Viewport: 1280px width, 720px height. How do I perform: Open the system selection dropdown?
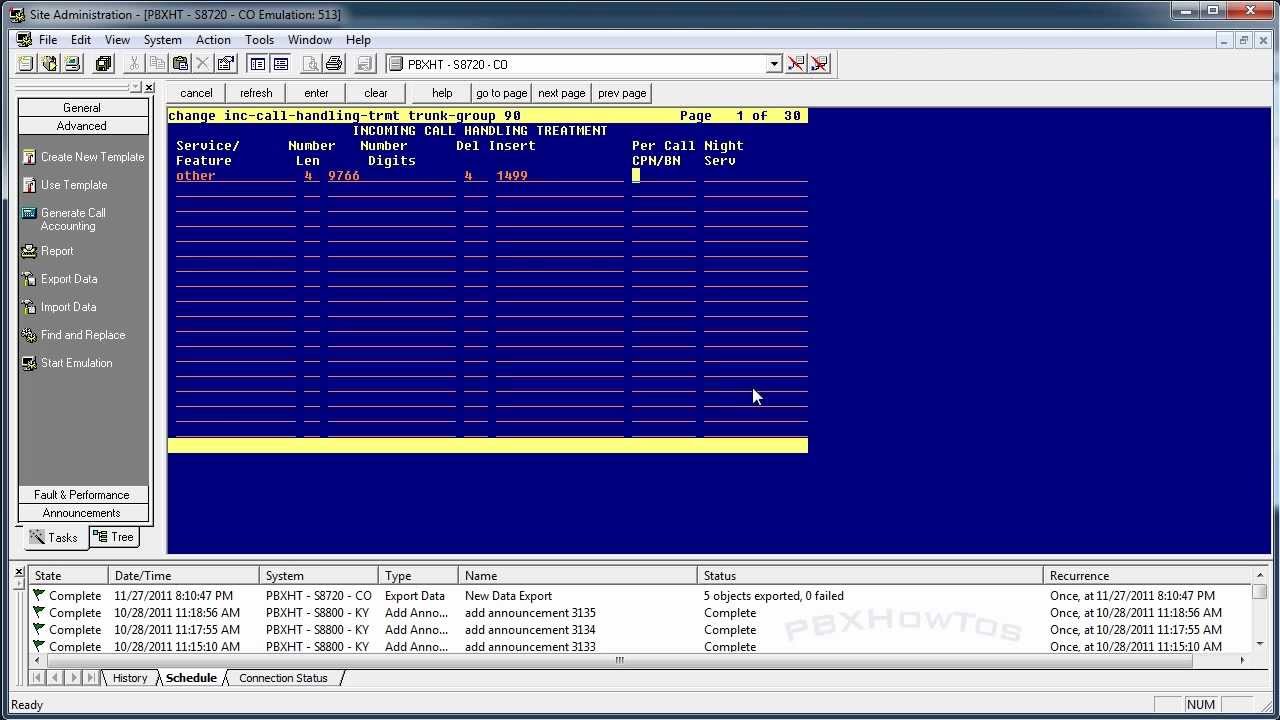pyautogui.click(x=774, y=64)
